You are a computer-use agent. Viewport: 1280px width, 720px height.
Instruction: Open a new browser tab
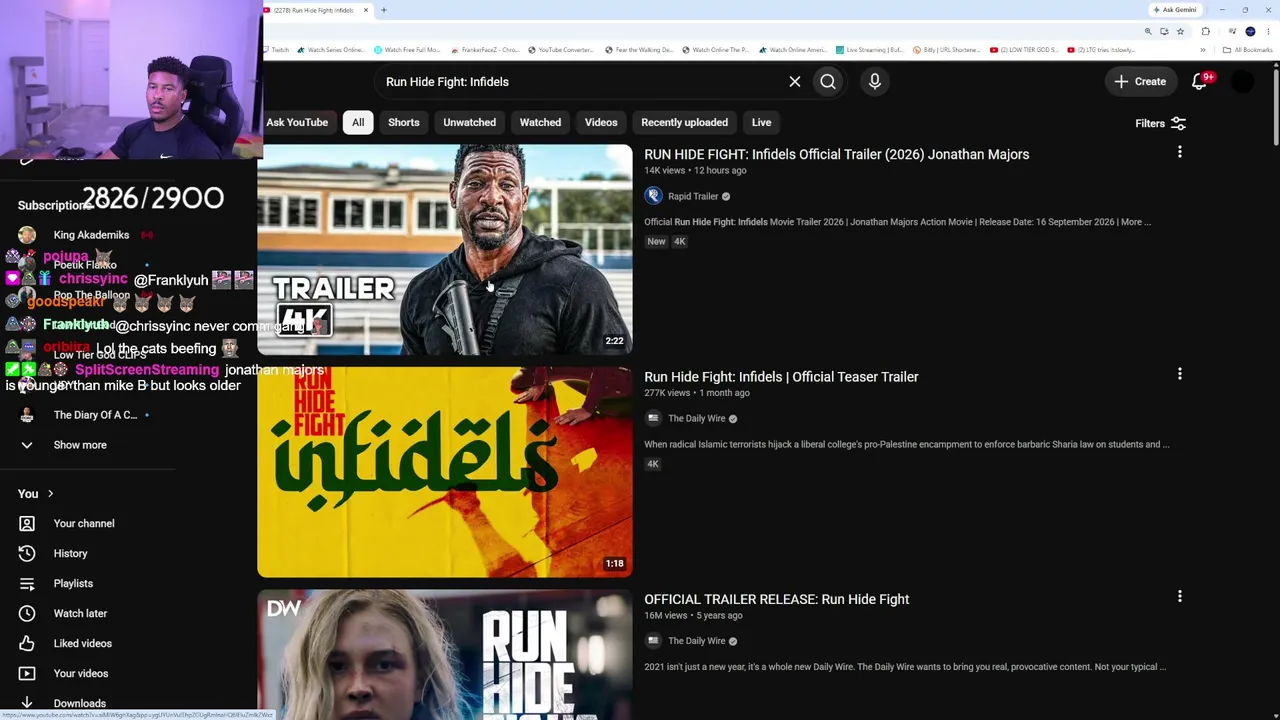click(384, 10)
